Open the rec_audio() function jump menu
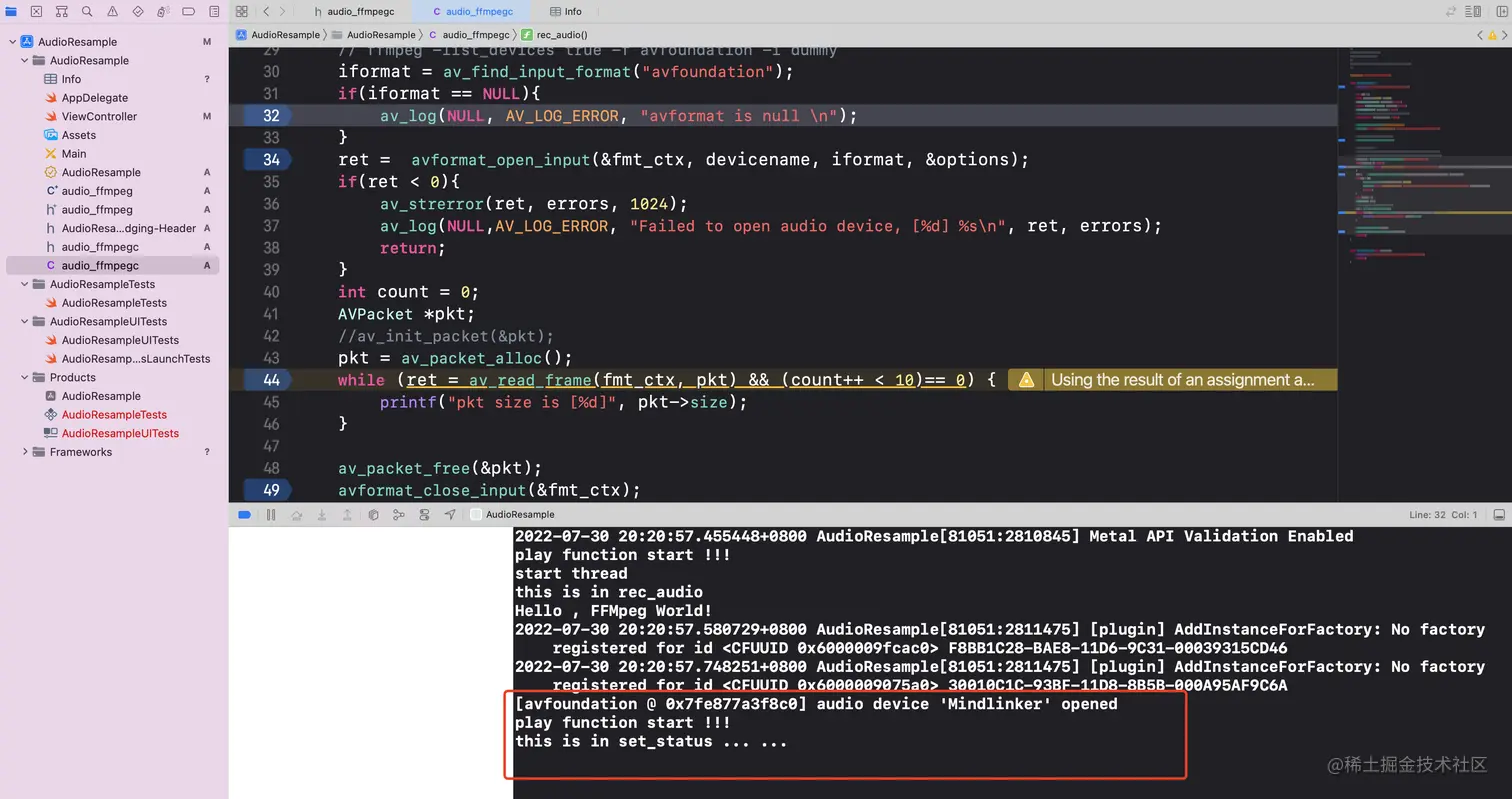 554,35
